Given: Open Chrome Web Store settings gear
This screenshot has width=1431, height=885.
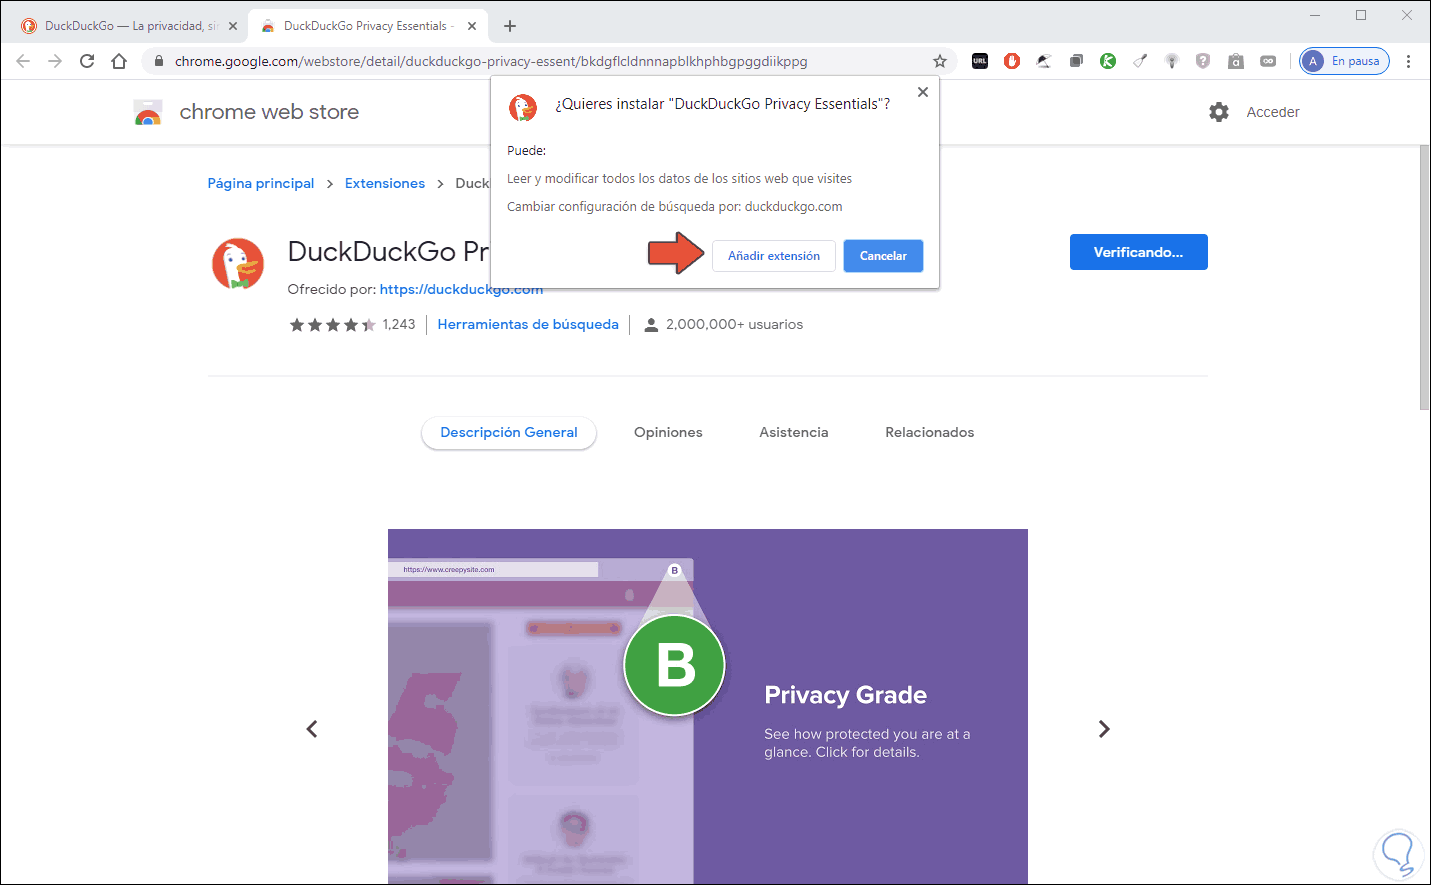Looking at the screenshot, I should (x=1219, y=112).
